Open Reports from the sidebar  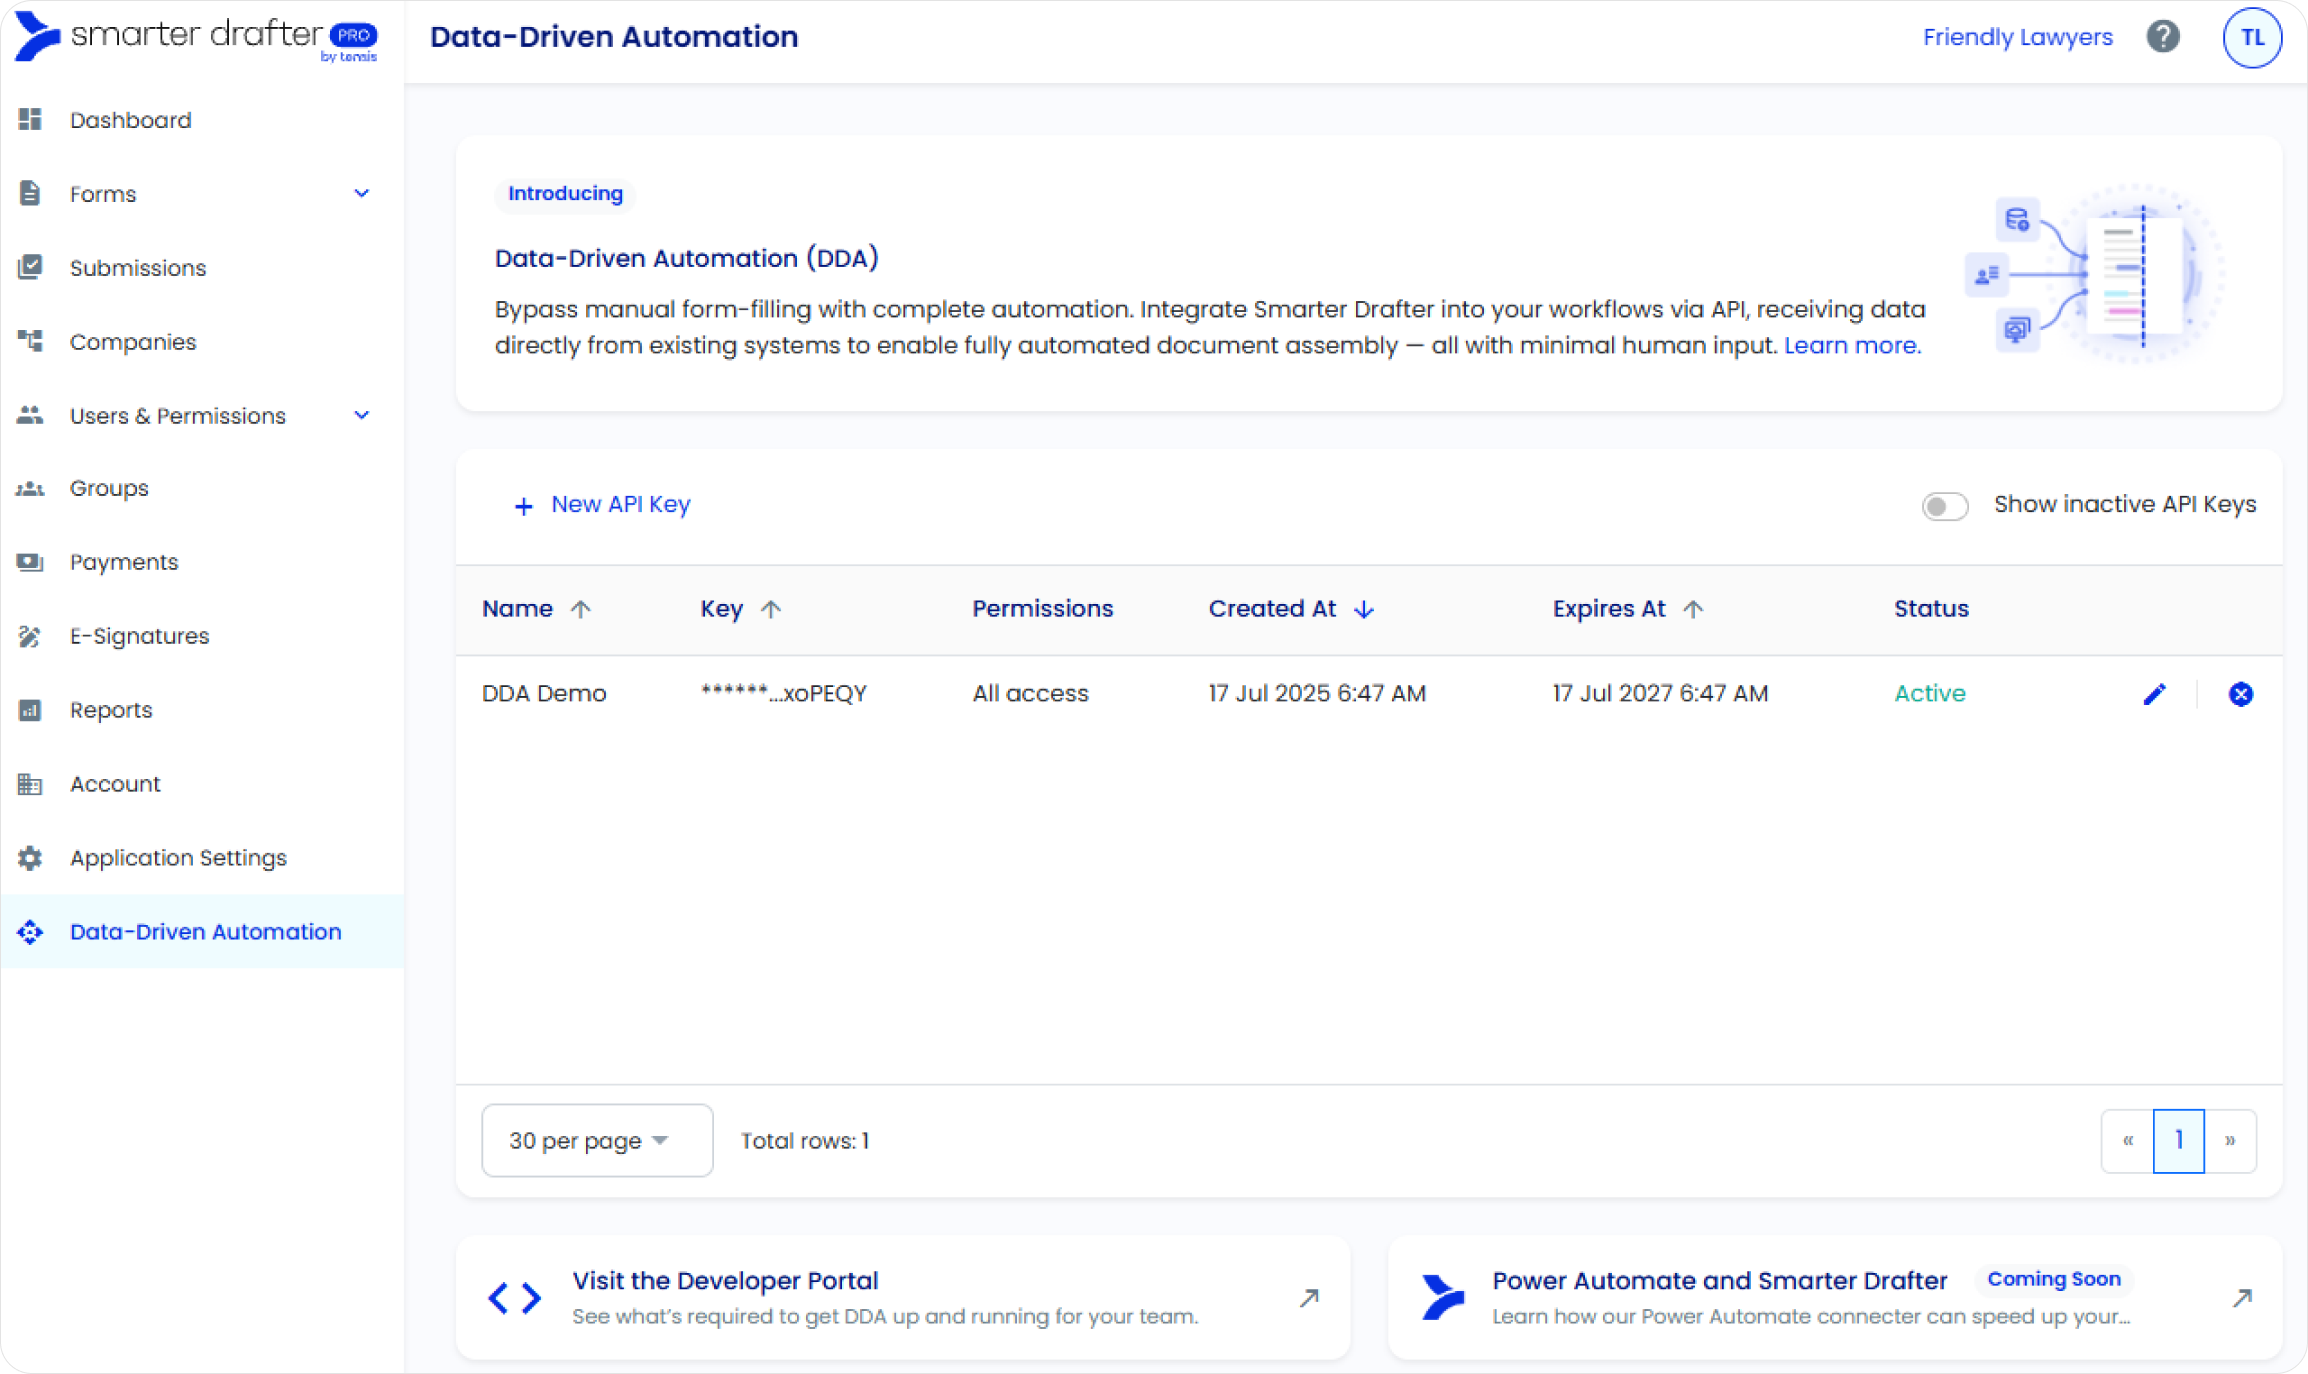coord(202,710)
